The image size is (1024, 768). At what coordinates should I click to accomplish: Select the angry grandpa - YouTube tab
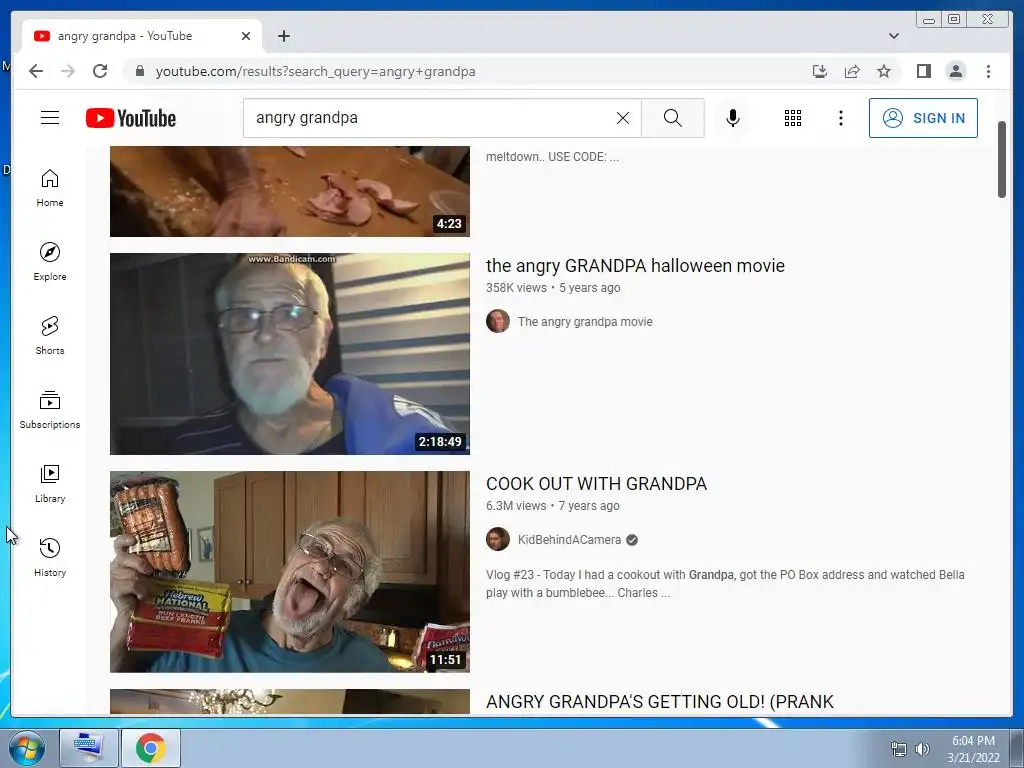(x=142, y=36)
